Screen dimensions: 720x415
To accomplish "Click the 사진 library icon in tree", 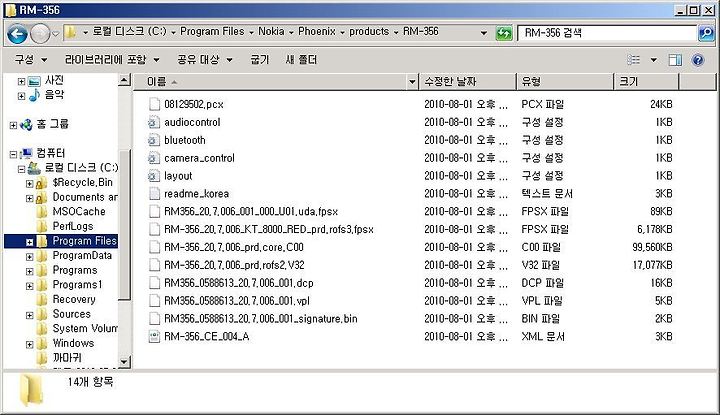I will [x=34, y=81].
